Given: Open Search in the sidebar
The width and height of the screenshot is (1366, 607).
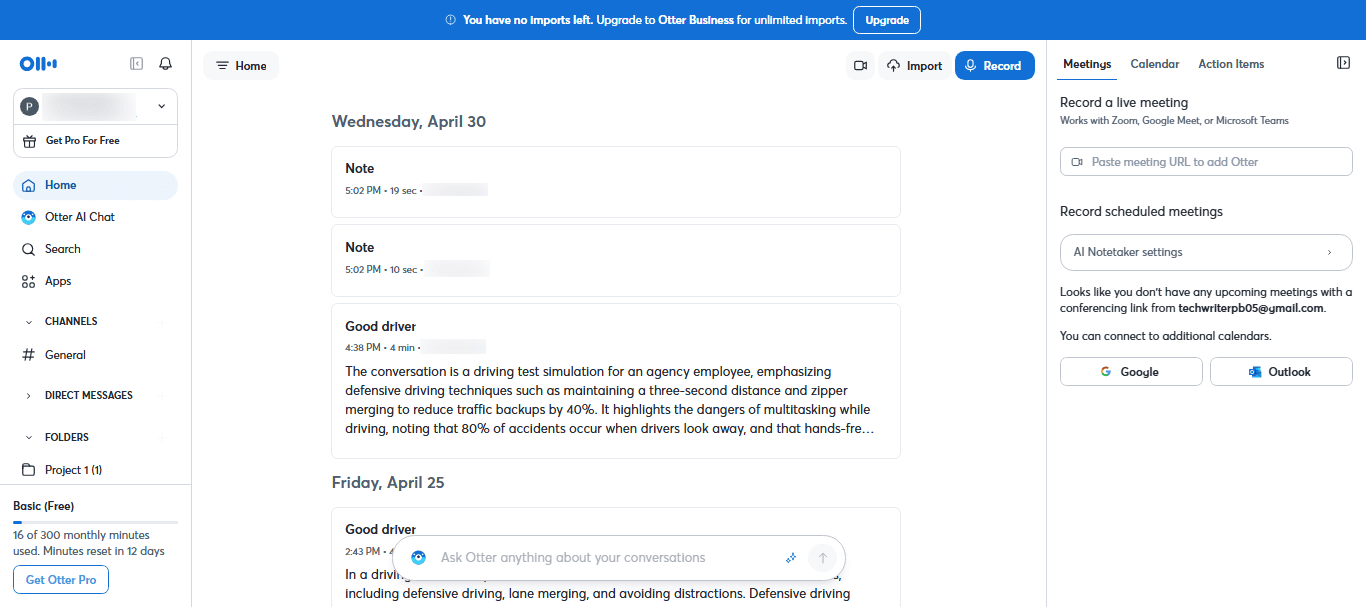Looking at the screenshot, I should point(62,249).
